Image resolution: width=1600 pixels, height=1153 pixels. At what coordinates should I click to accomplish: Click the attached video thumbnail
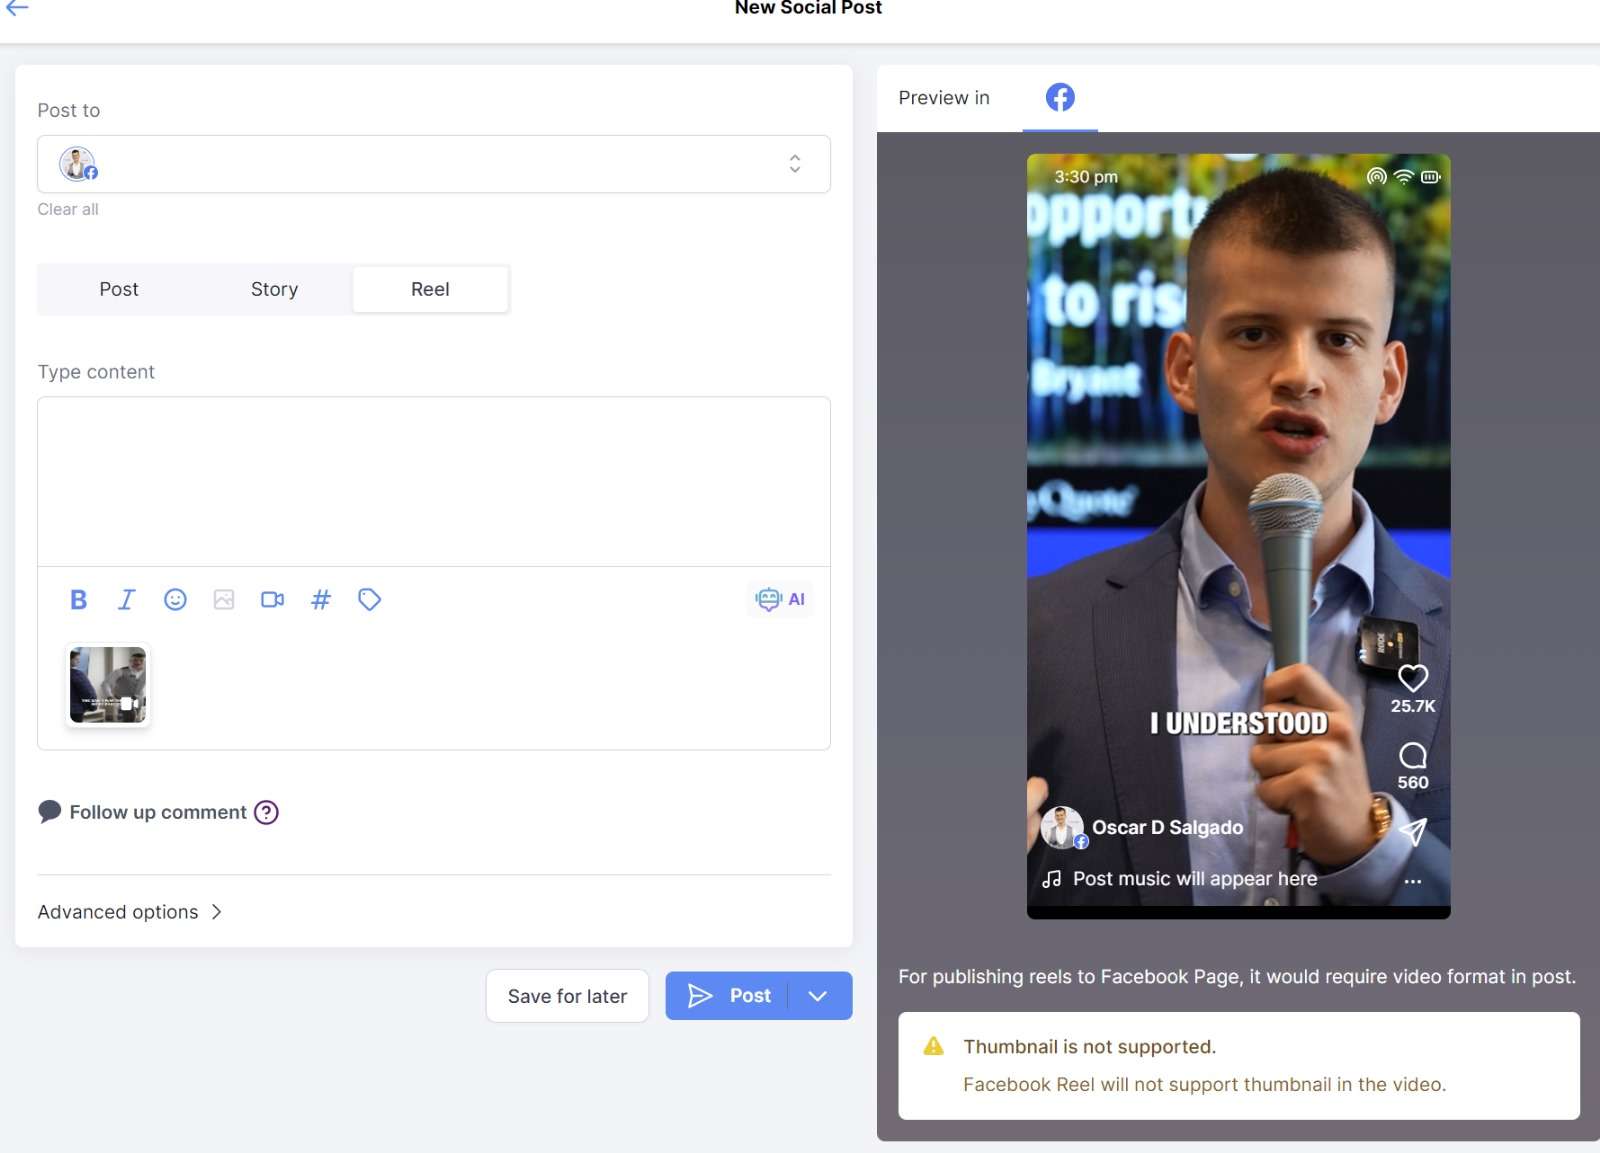pos(108,685)
